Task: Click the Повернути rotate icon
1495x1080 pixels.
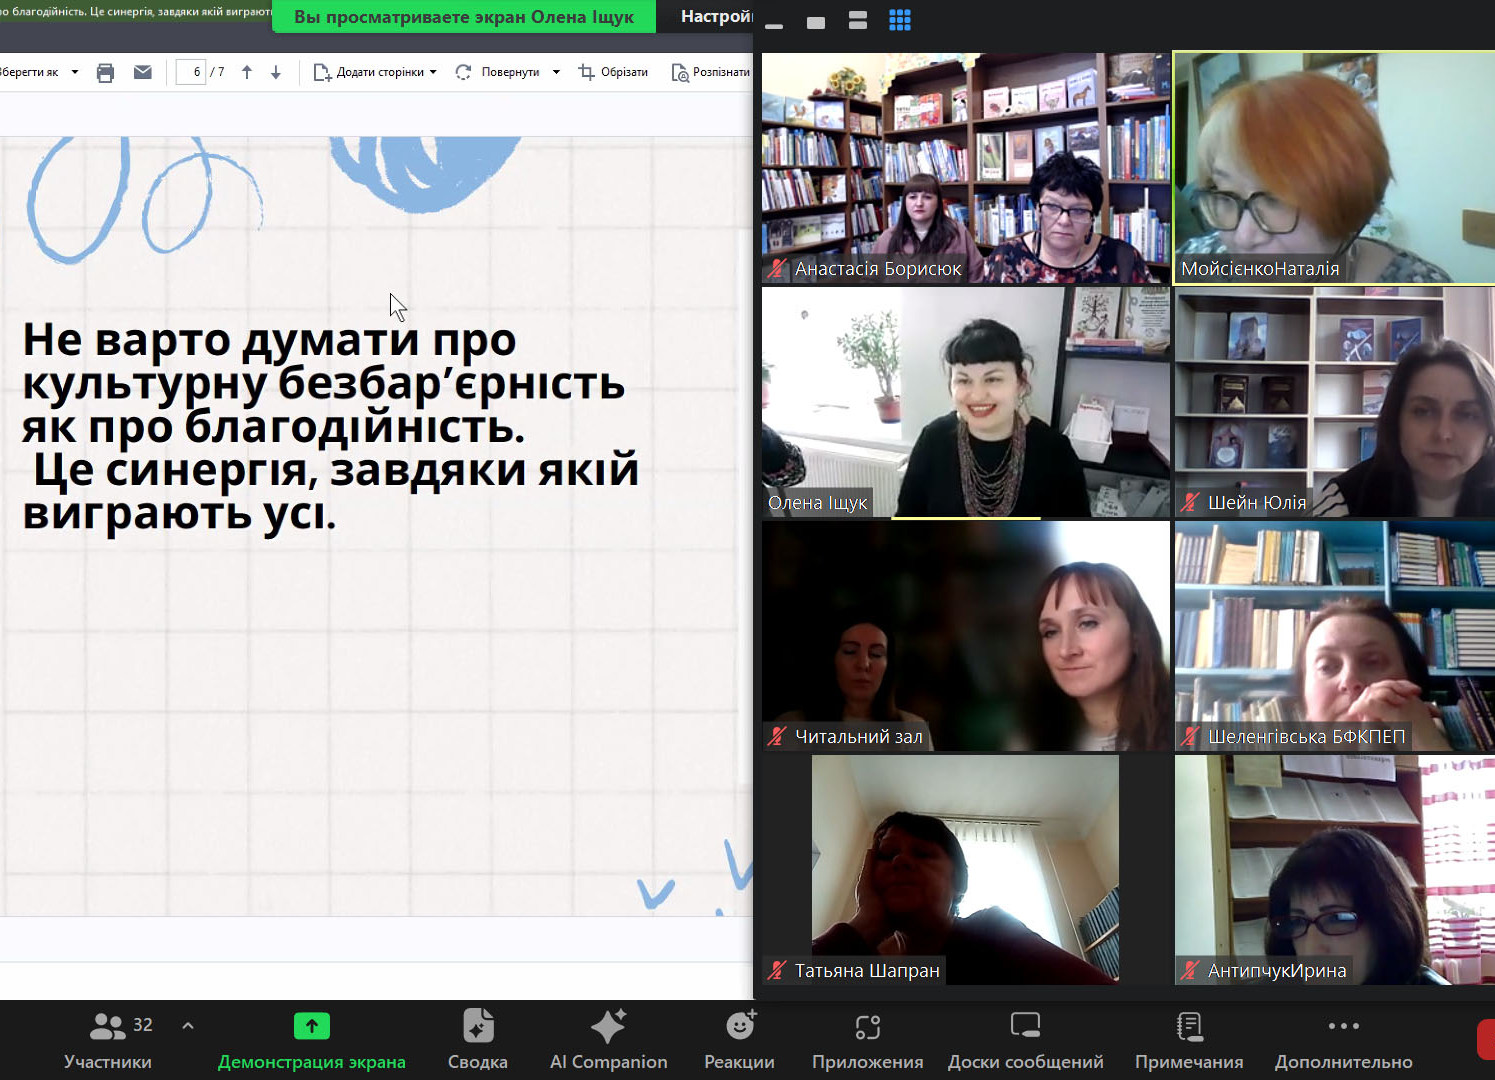Action: pyautogui.click(x=463, y=72)
